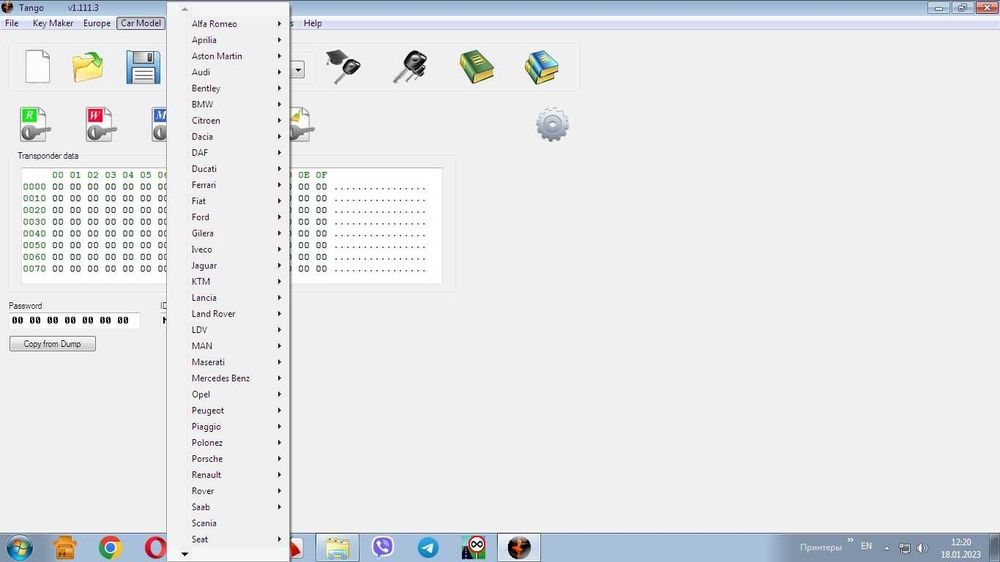Expand the Aston Martin submenu
1000x562 pixels.
coord(228,56)
